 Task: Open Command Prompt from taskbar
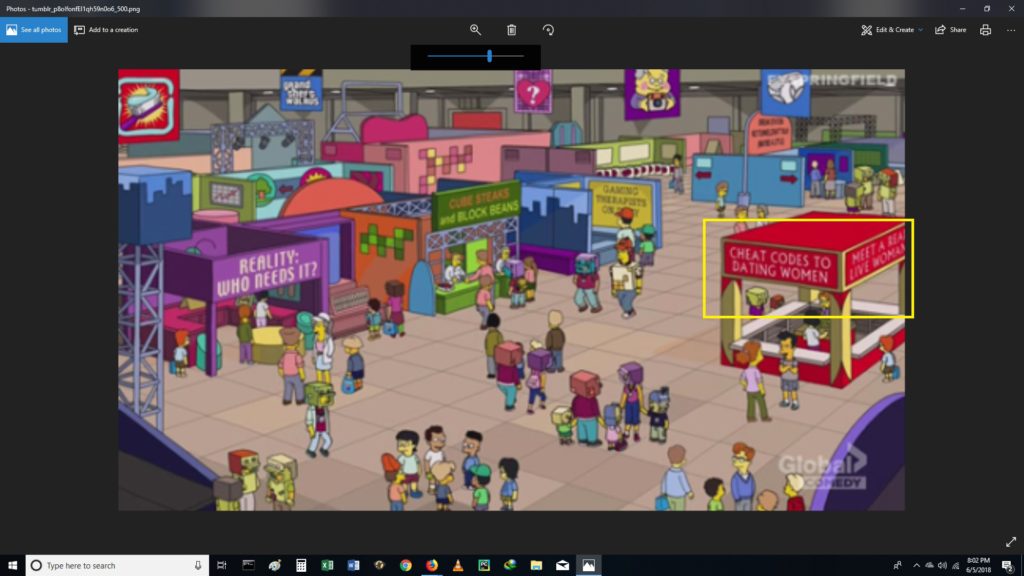click(248, 566)
